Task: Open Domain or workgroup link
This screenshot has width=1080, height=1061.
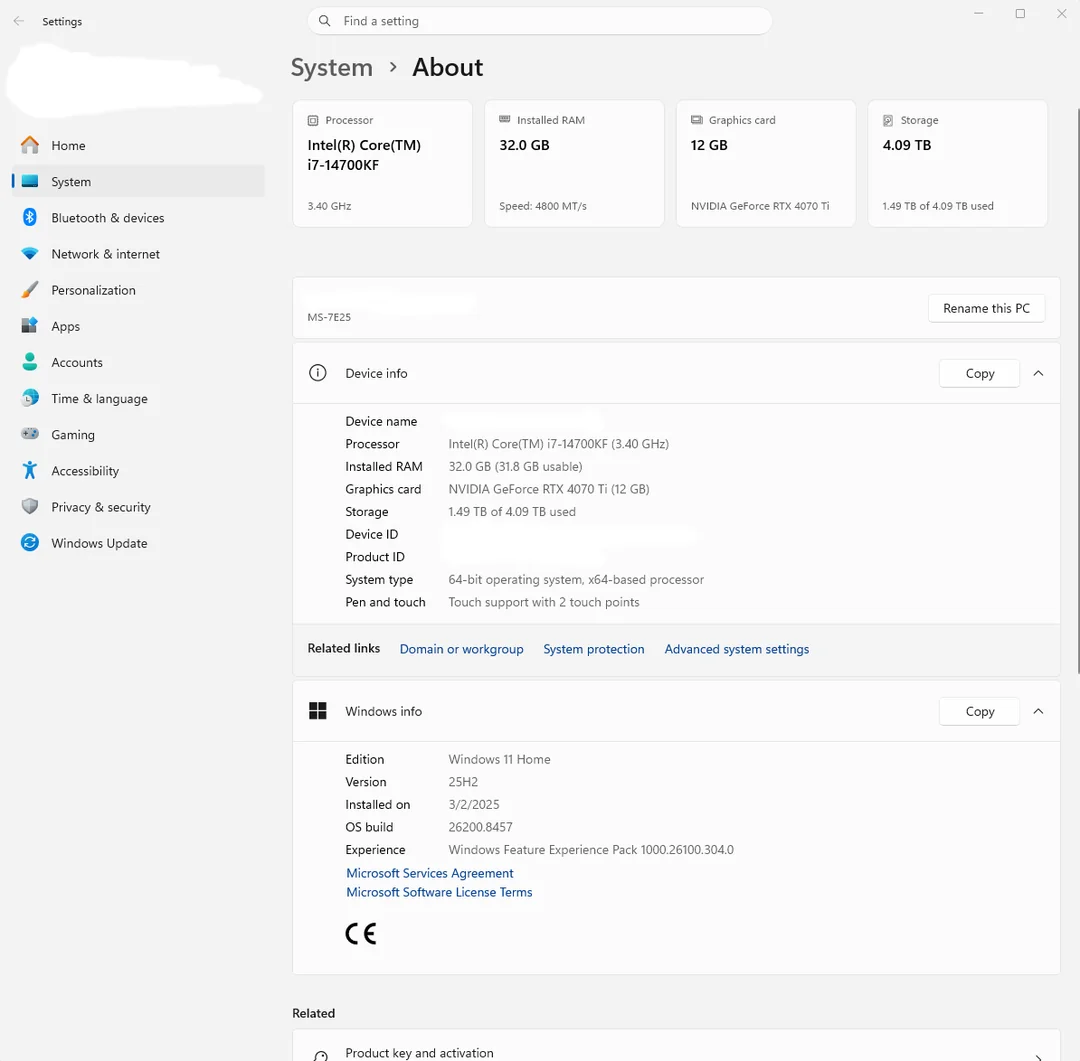Action: coord(461,649)
